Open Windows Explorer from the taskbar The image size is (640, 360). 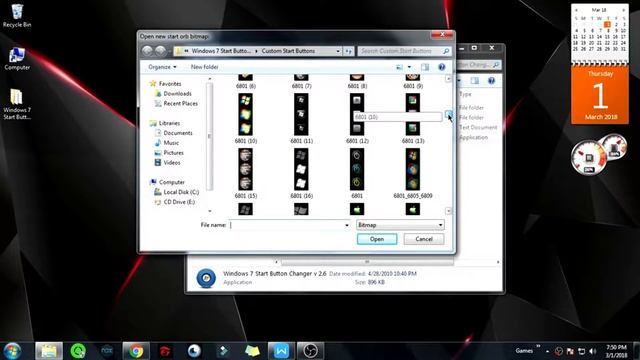tap(49, 351)
